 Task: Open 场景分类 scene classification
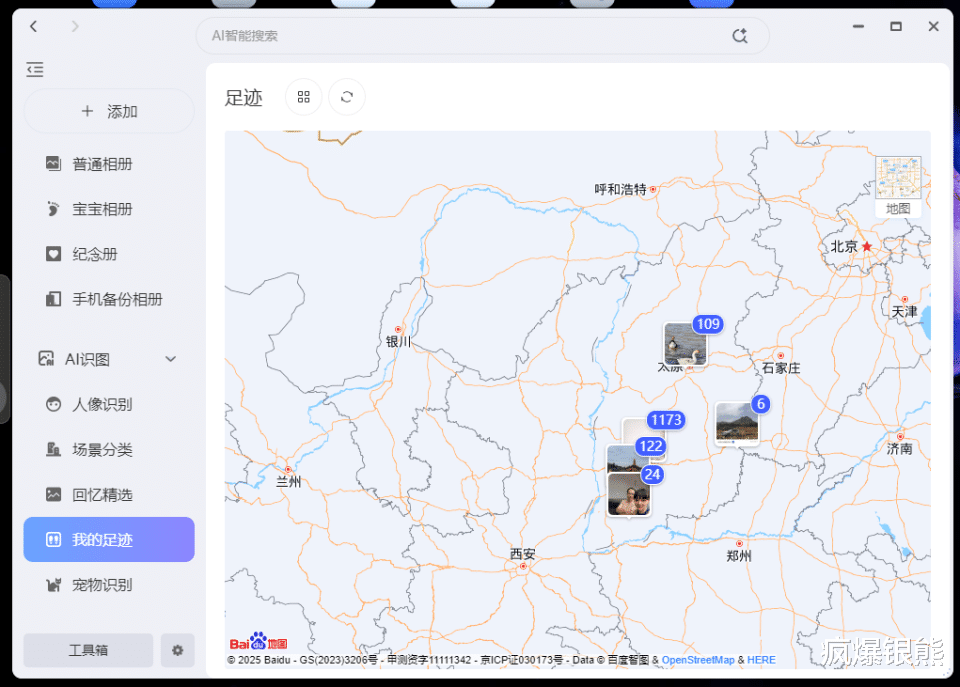[109, 449]
